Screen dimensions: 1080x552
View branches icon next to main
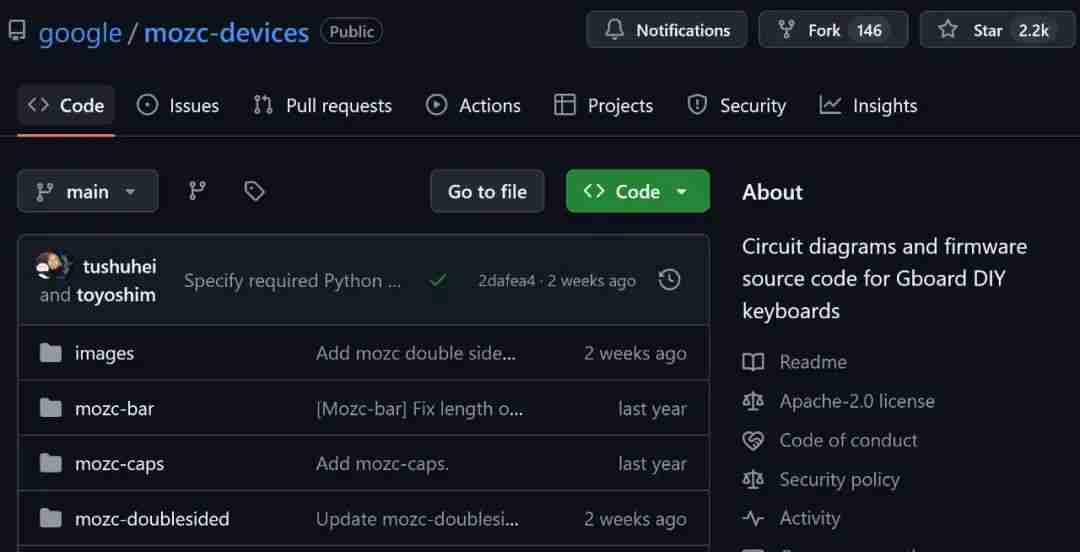tap(197, 191)
